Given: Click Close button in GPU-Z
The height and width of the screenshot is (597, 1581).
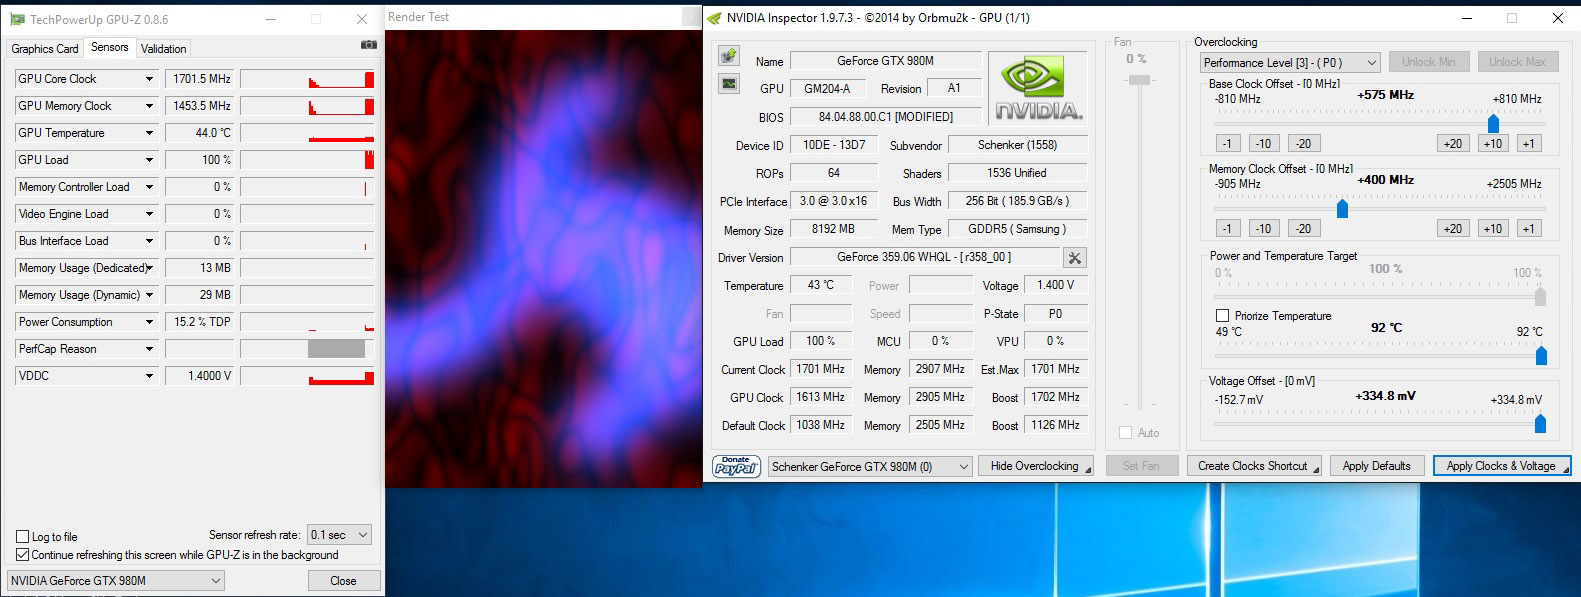Looking at the screenshot, I should click(x=343, y=581).
